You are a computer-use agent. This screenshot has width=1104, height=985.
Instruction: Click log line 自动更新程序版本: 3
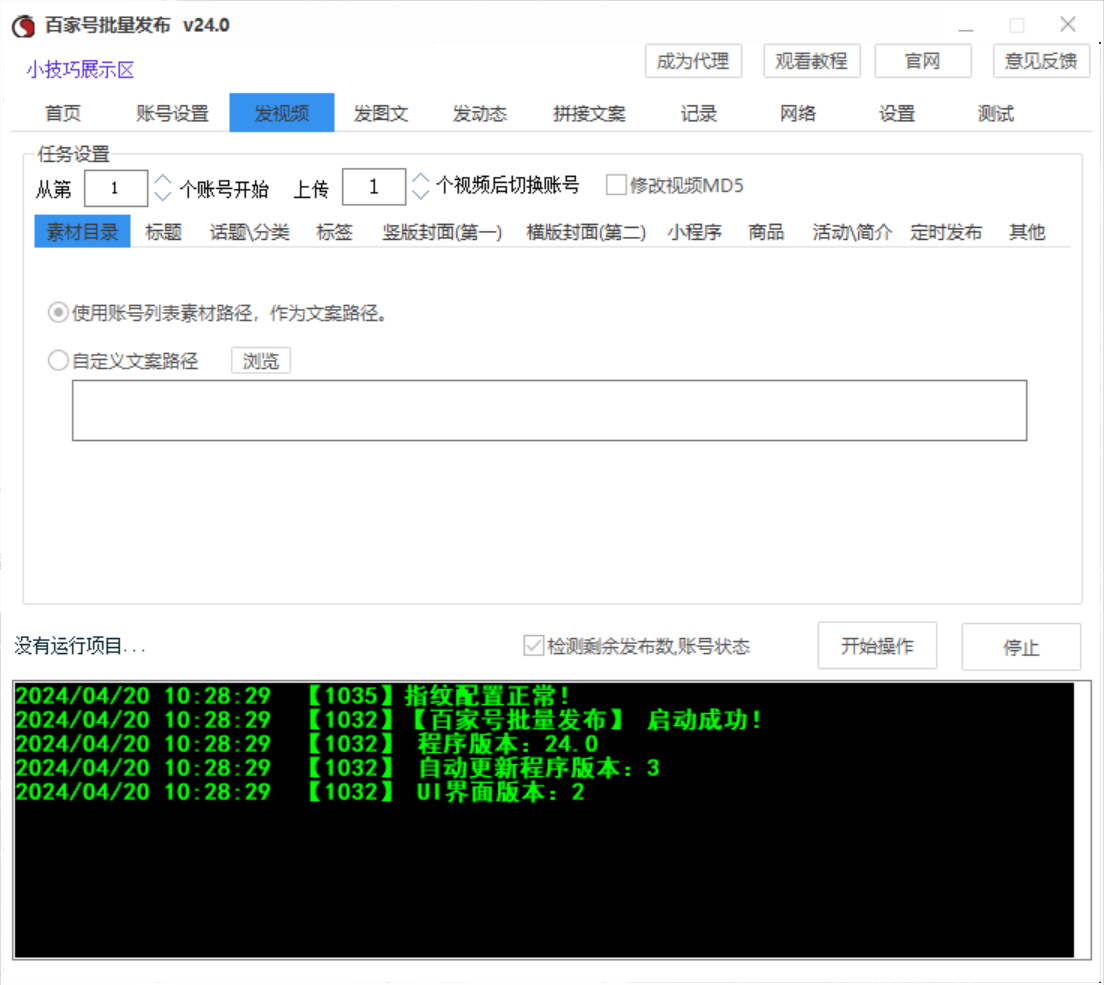point(338,767)
